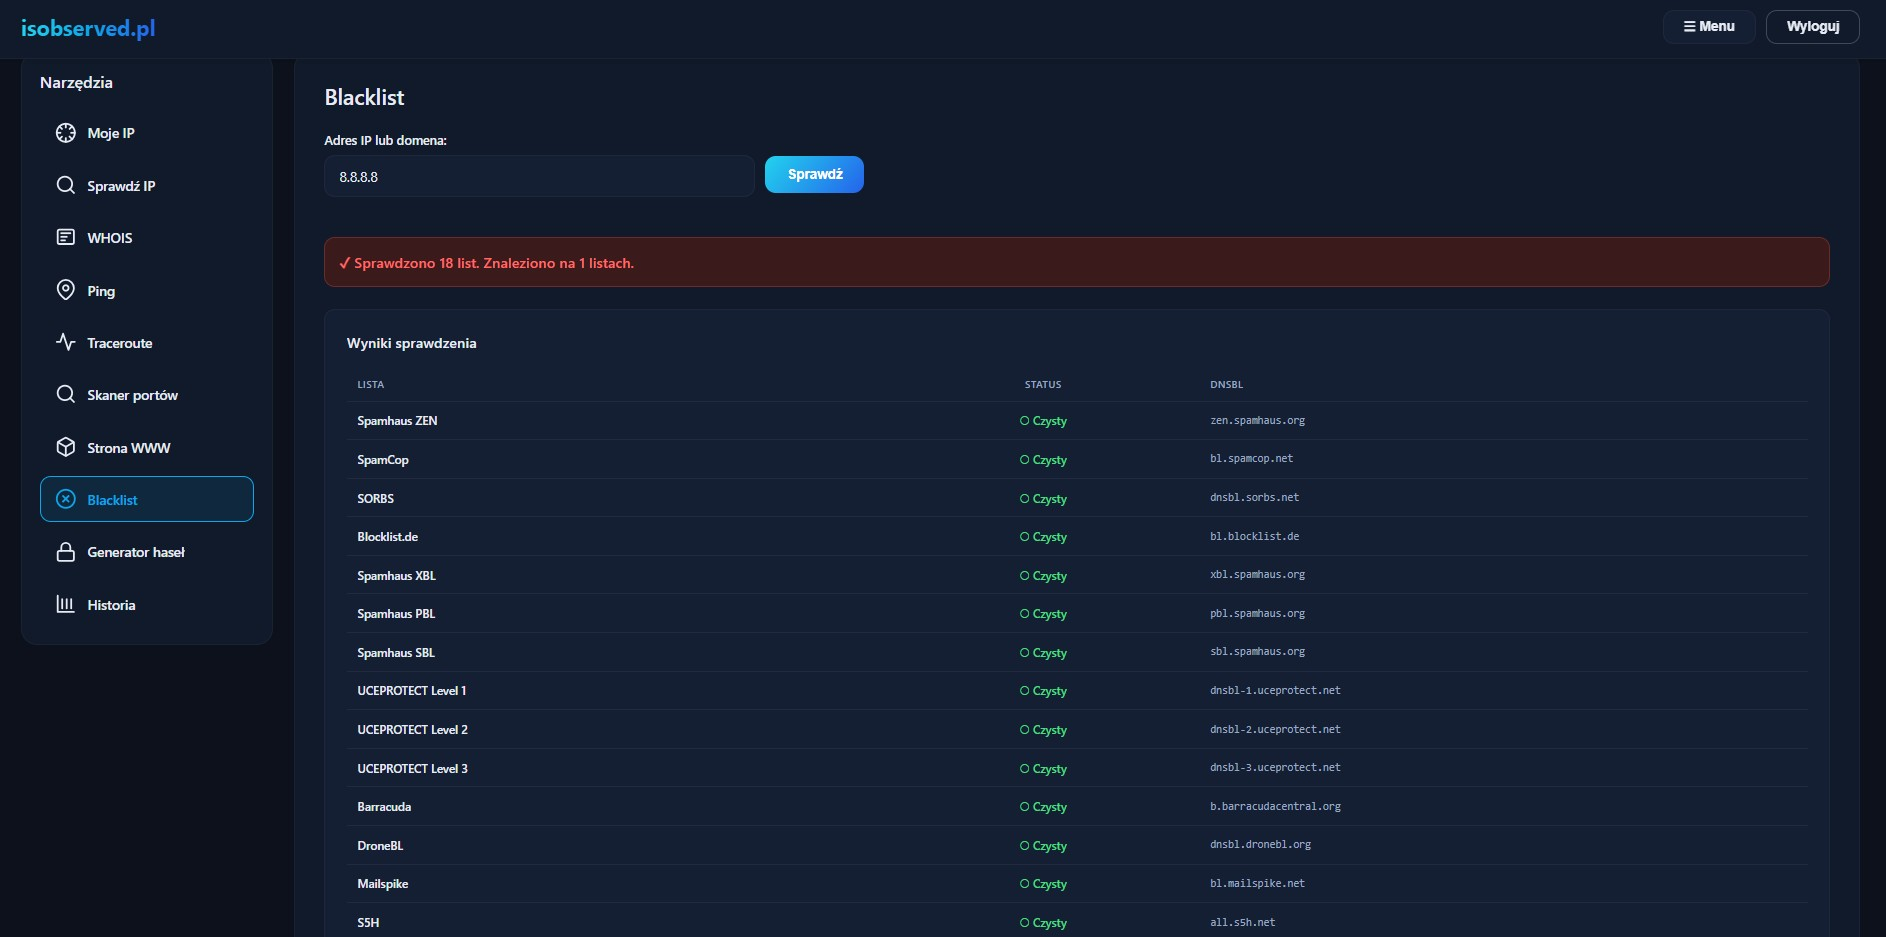Screen dimensions: 1886x937
Task: Click the Generator haseł padlock icon
Action: coord(66,552)
